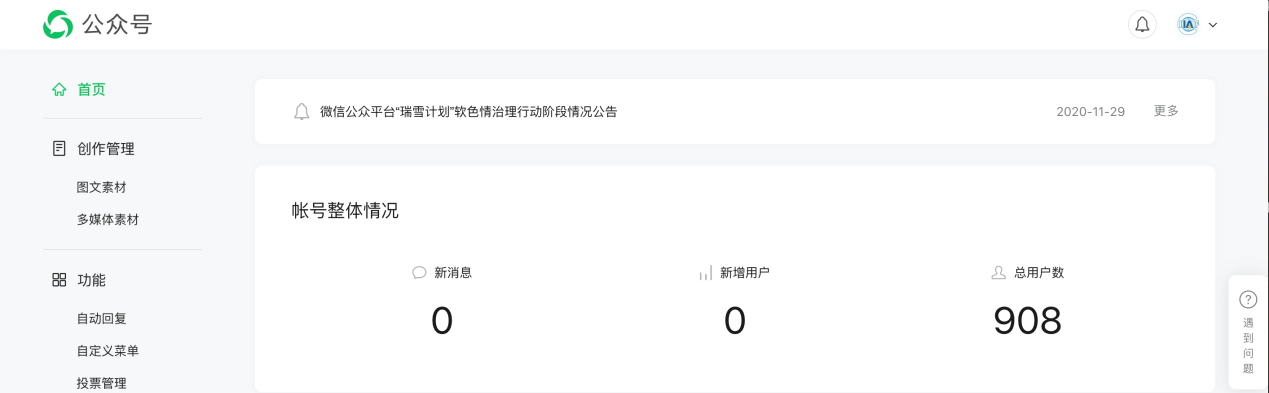Click the 功能 grid icon

pos(59,280)
